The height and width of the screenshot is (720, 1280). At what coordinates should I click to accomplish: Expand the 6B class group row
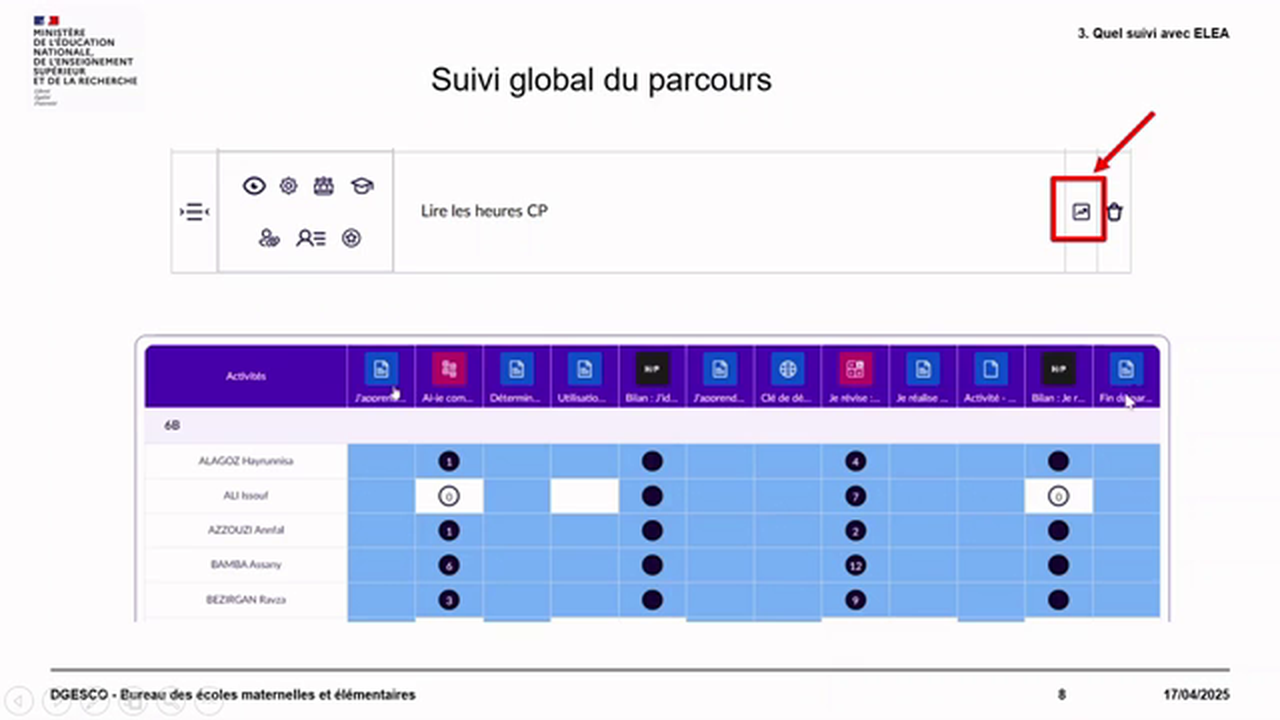171,425
